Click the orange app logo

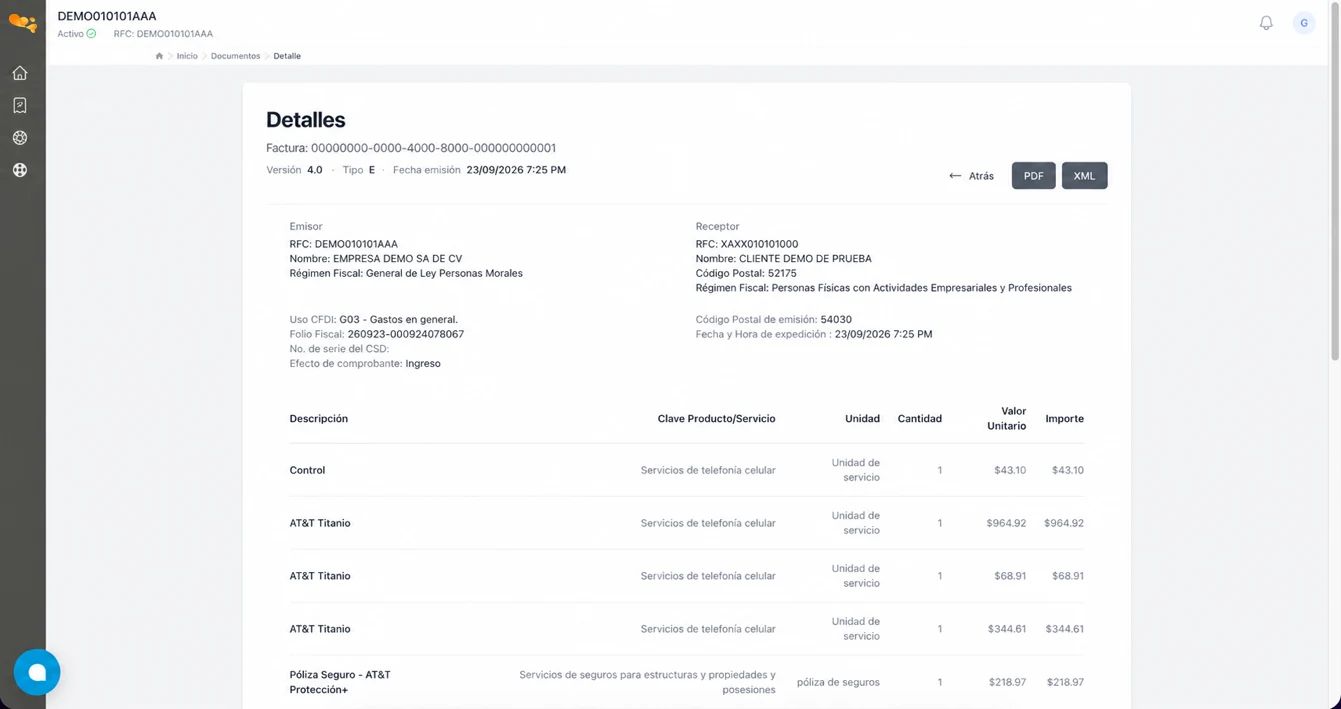click(x=22, y=22)
